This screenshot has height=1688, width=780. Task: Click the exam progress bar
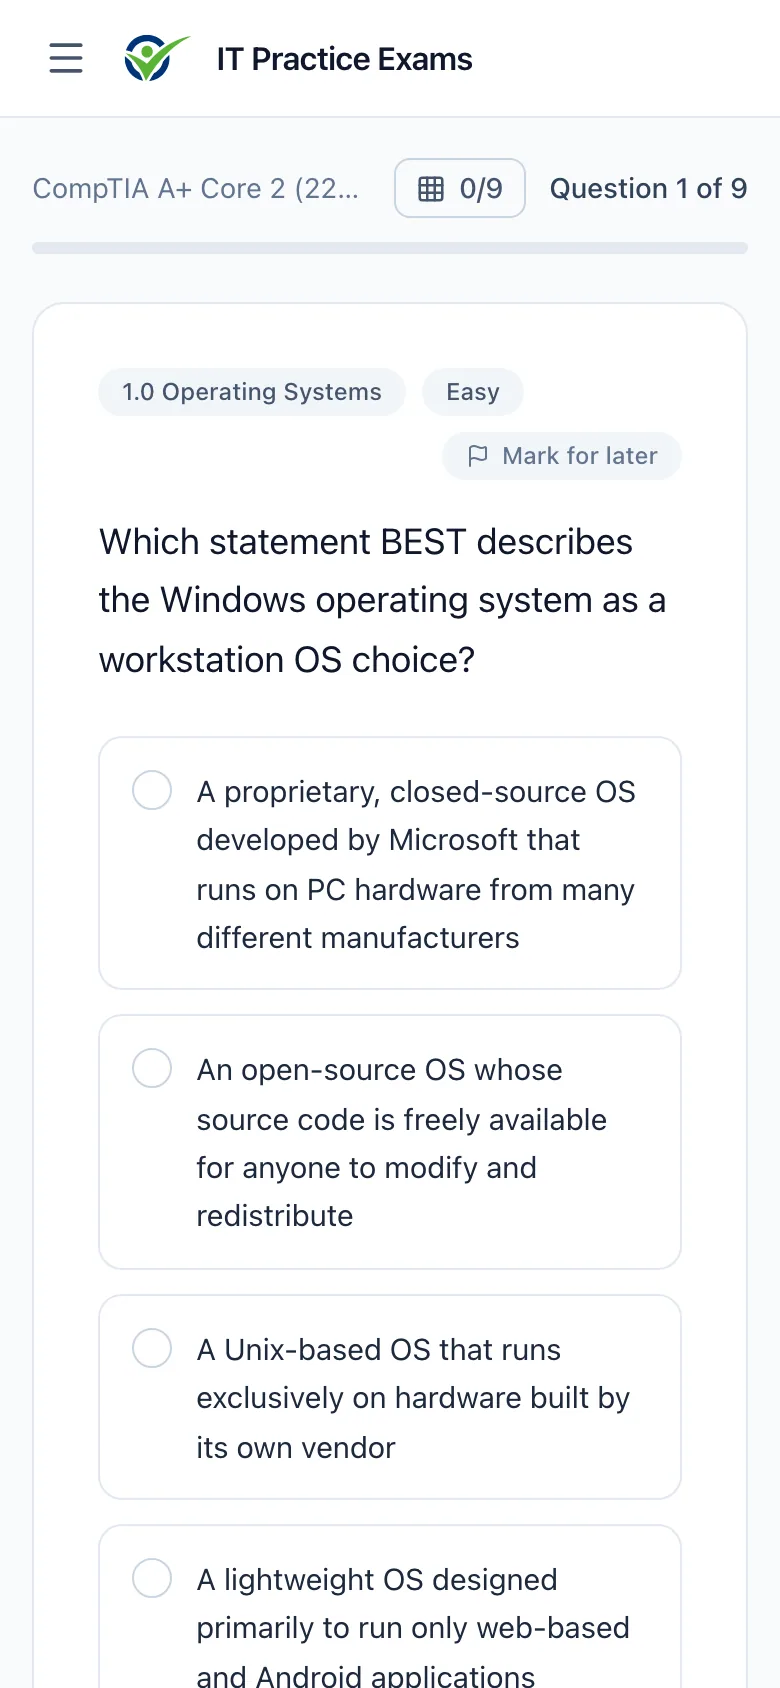tap(390, 248)
